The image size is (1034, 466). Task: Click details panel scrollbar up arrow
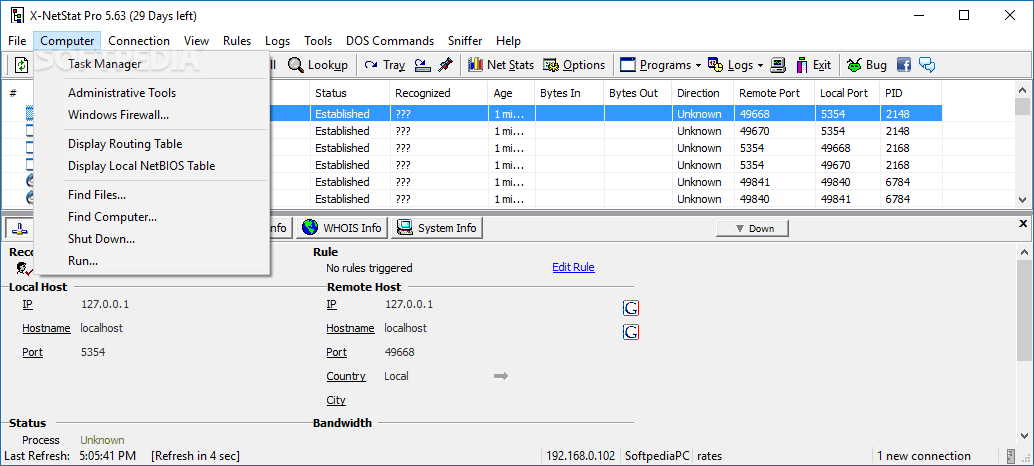pyautogui.click(x=1022, y=251)
